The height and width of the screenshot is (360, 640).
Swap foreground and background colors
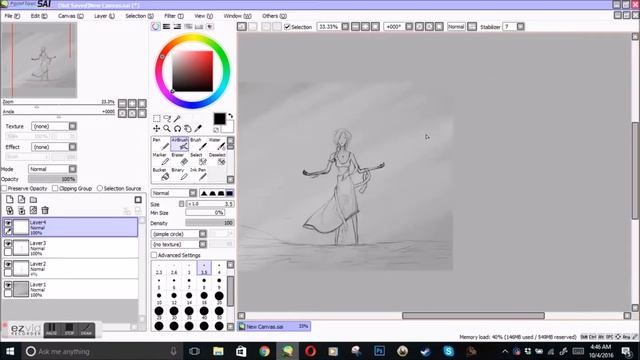tap(230, 116)
